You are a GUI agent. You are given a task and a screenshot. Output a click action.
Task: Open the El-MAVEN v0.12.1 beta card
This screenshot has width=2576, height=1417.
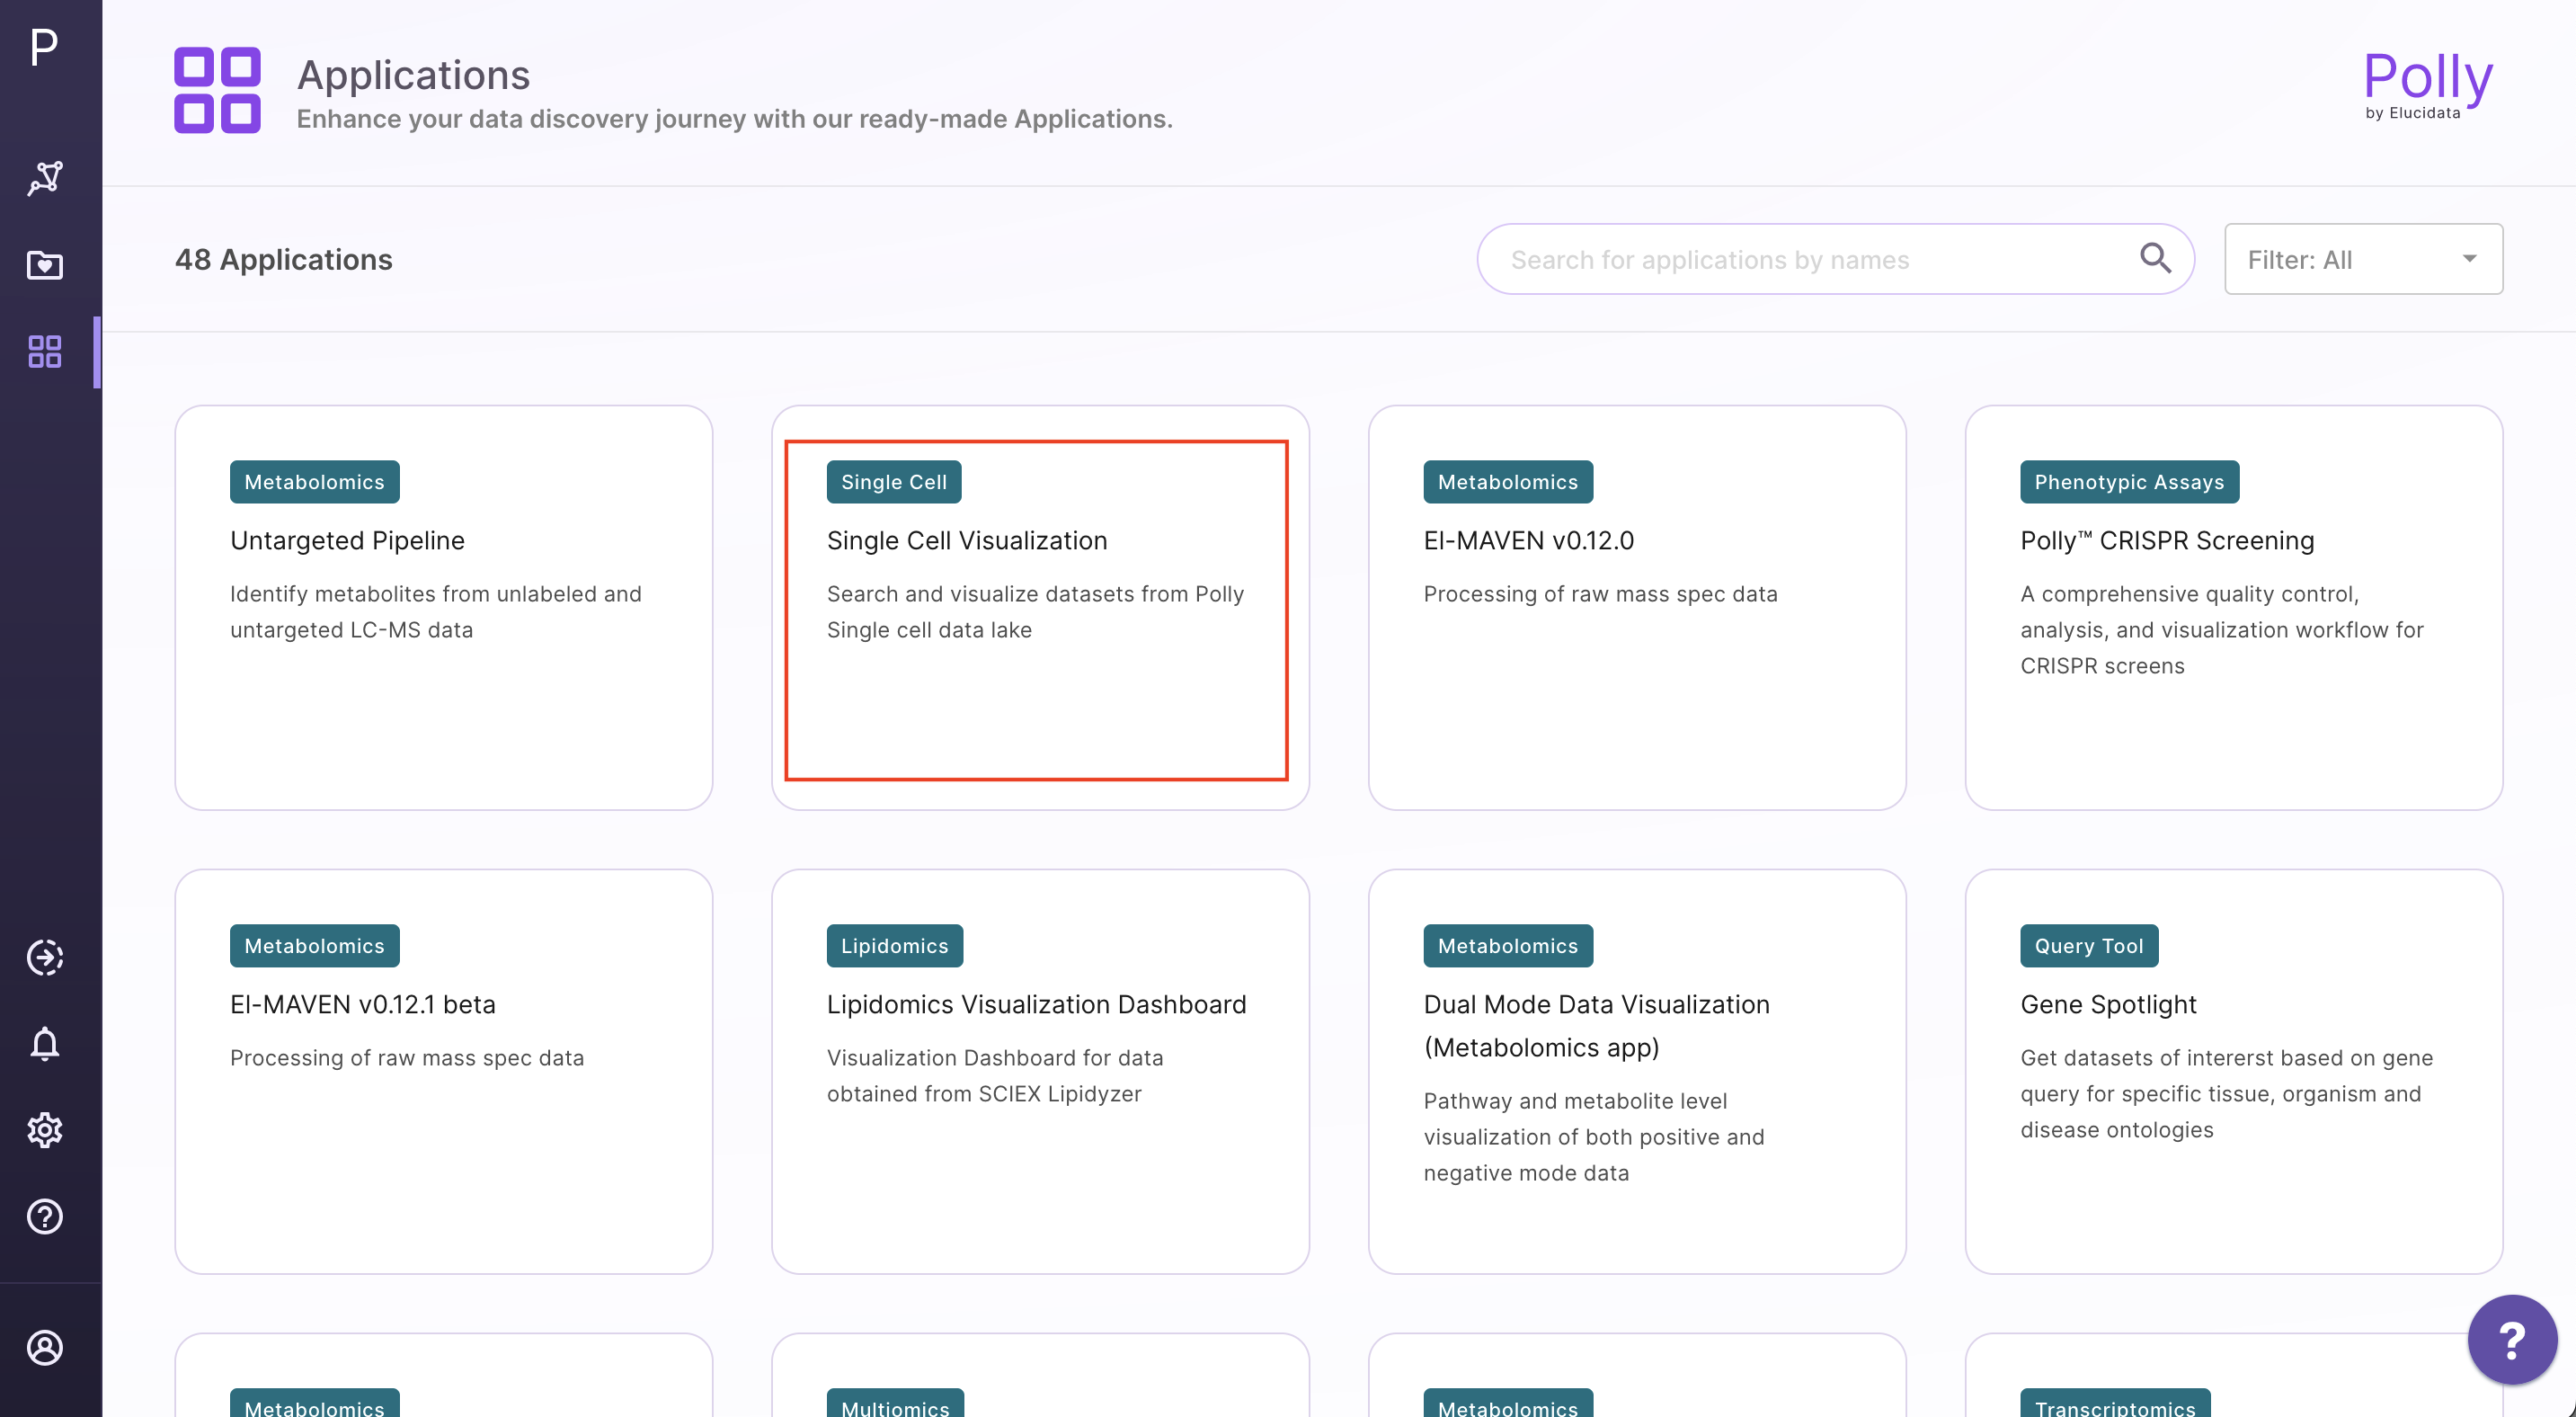pos(443,1071)
